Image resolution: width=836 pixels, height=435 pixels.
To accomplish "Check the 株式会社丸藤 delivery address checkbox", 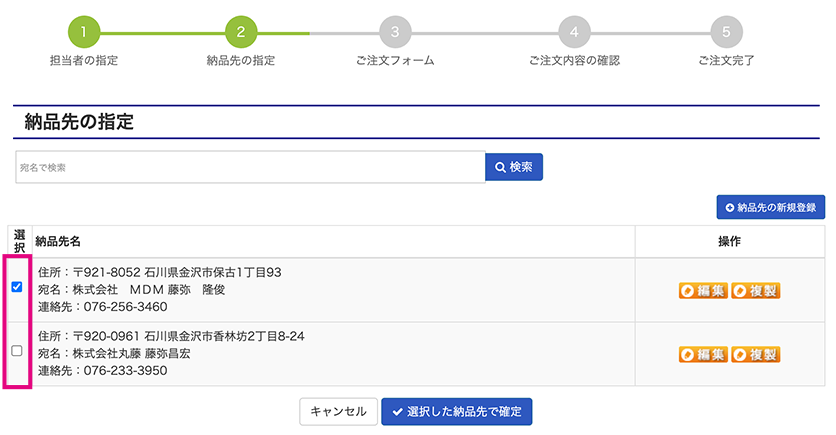I will coord(17,351).
